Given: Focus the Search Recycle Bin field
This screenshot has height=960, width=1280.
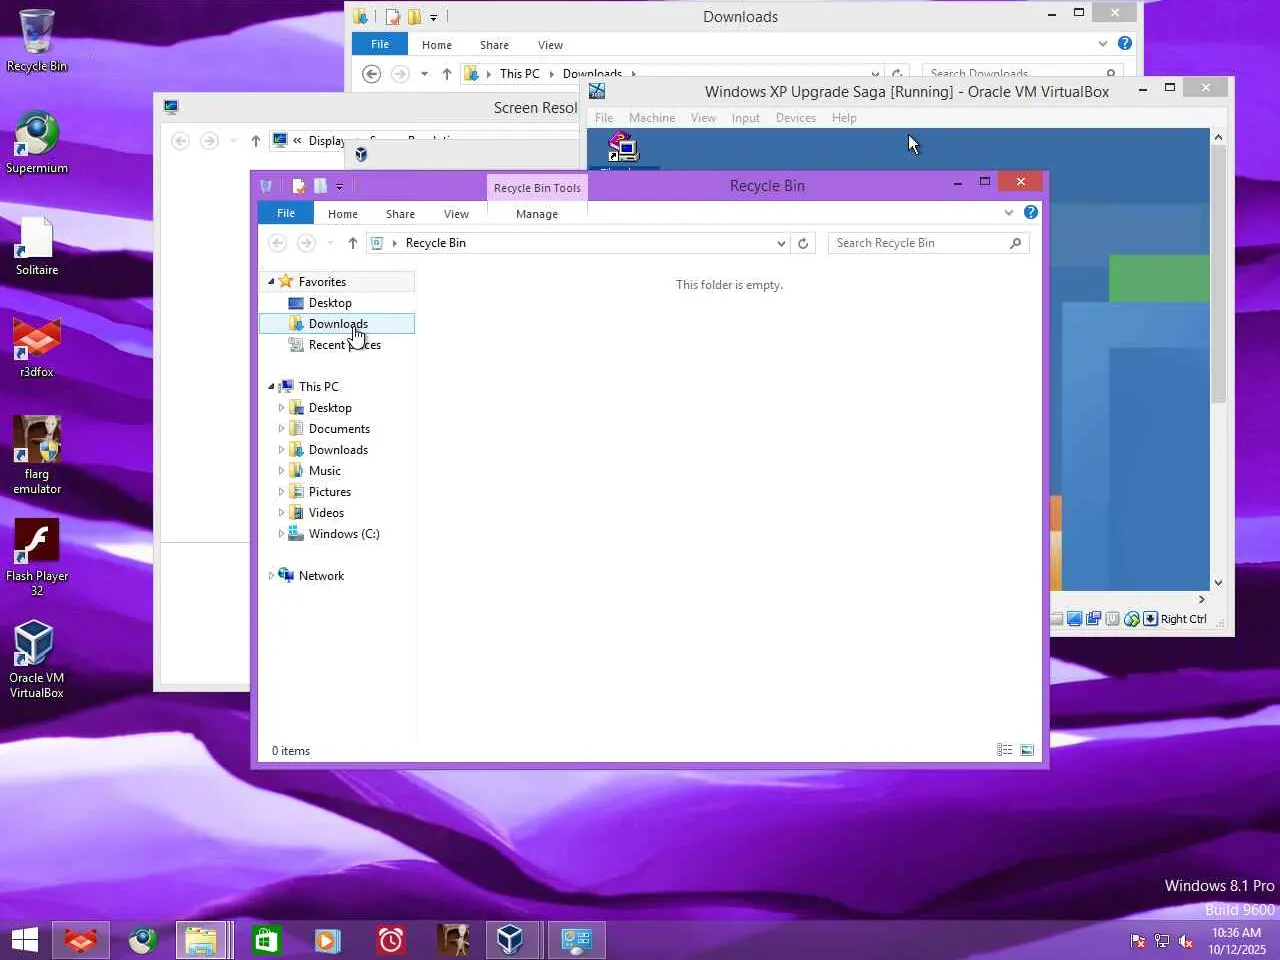Looking at the screenshot, I should pos(928,243).
